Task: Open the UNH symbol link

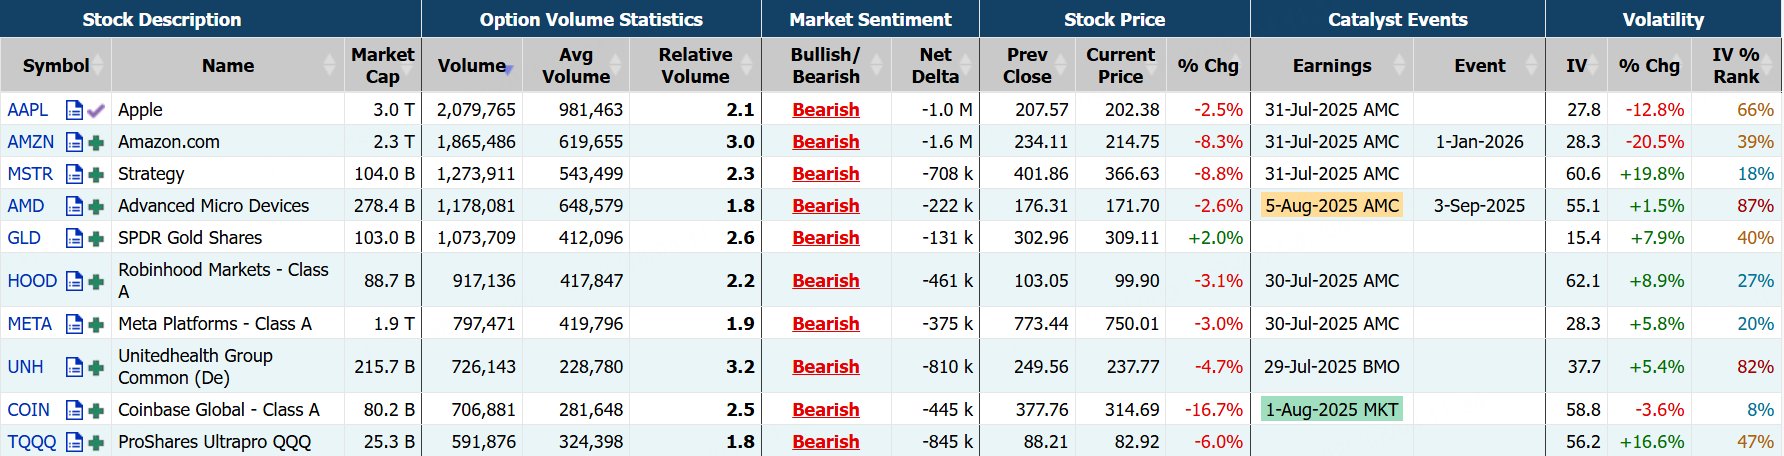Action: click(25, 367)
